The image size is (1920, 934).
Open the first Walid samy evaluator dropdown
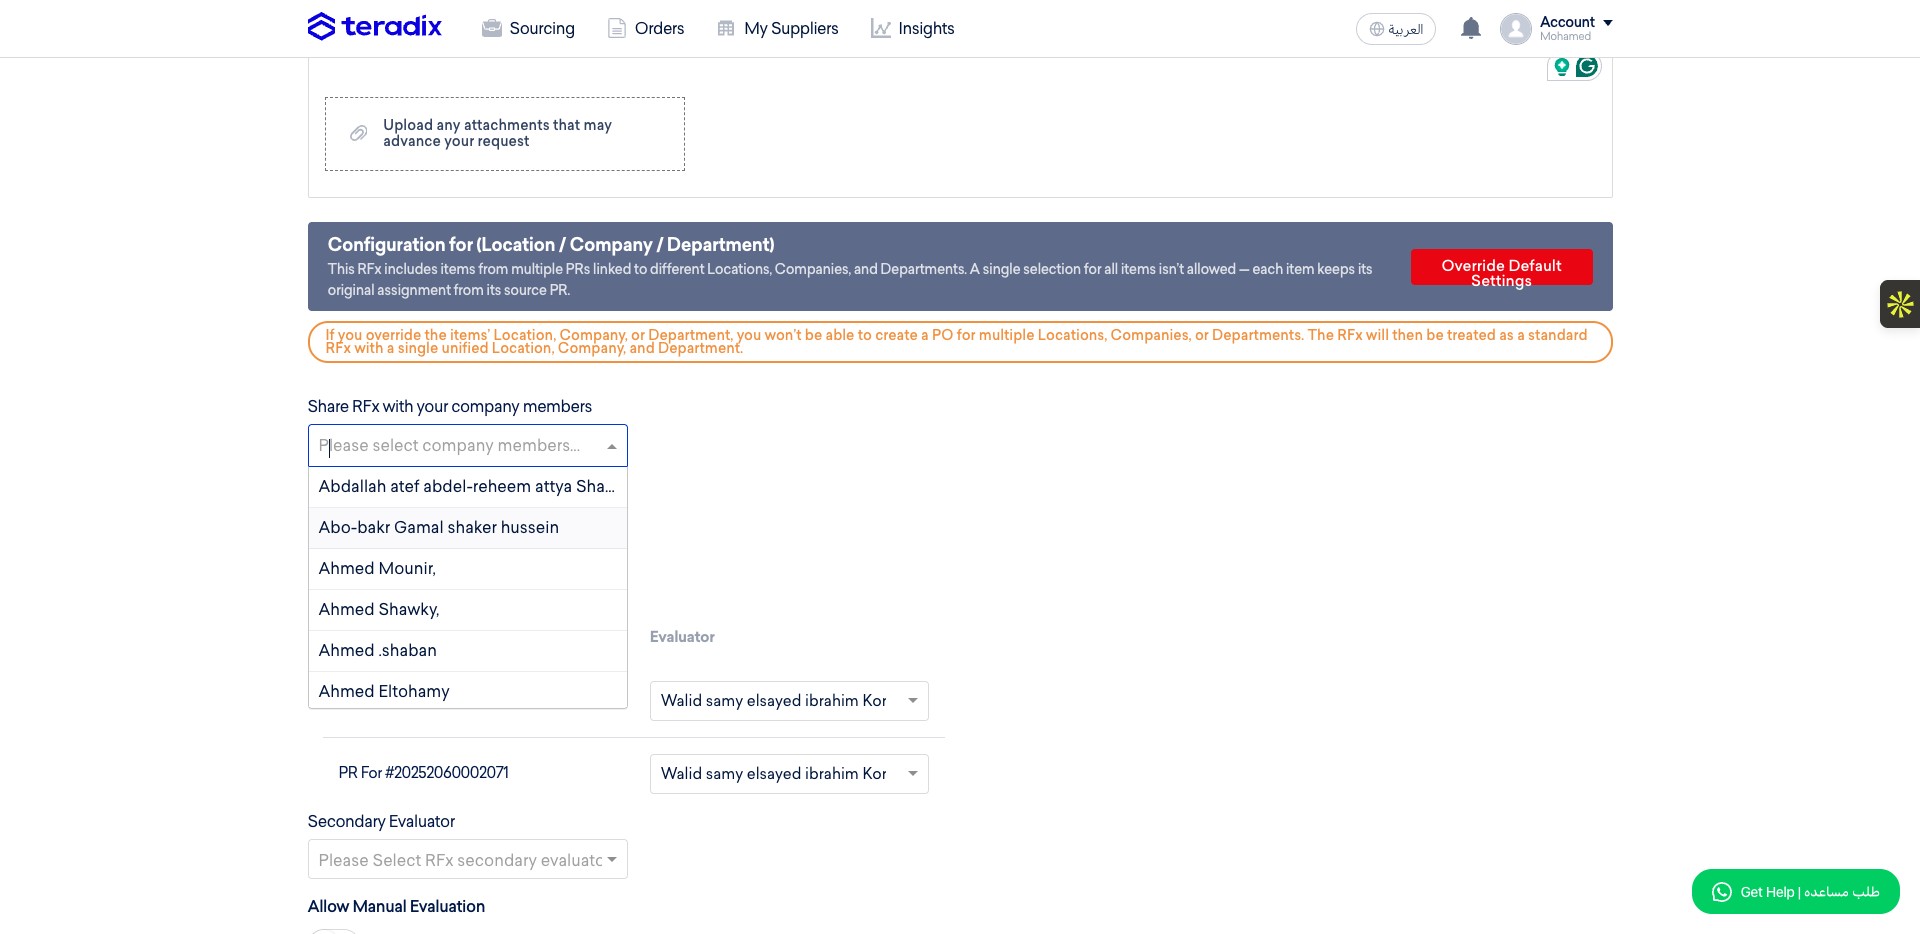(789, 701)
